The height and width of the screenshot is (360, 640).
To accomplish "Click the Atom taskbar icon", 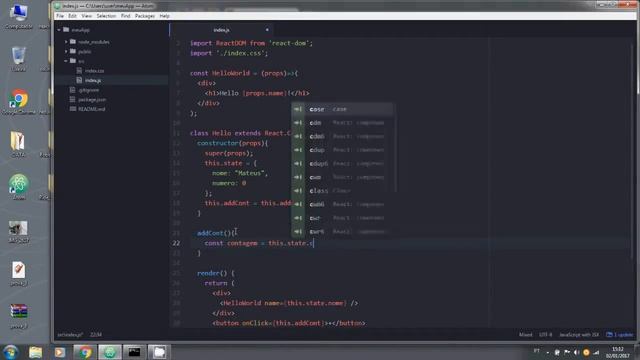I will pos(109,352).
